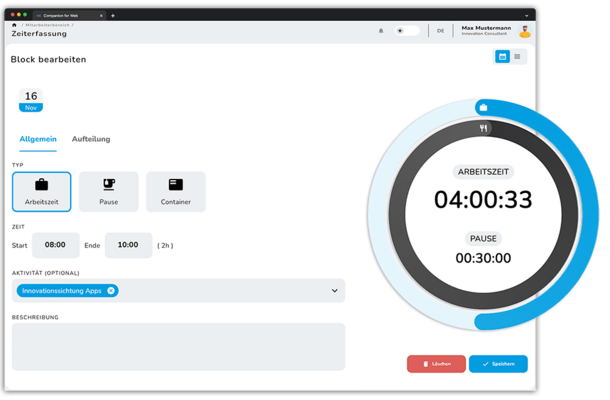610x400 pixels.
Task: Remove the Innovationssichtung Apps tag
Action: click(x=111, y=291)
